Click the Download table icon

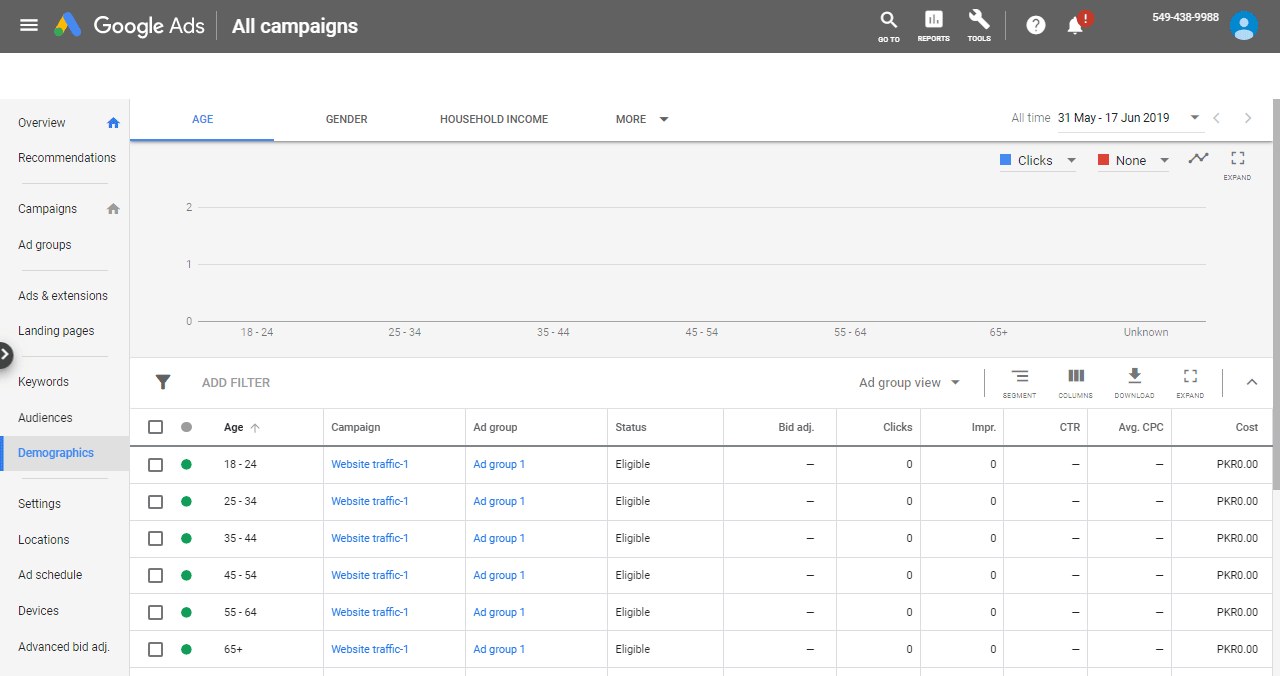[1134, 377]
